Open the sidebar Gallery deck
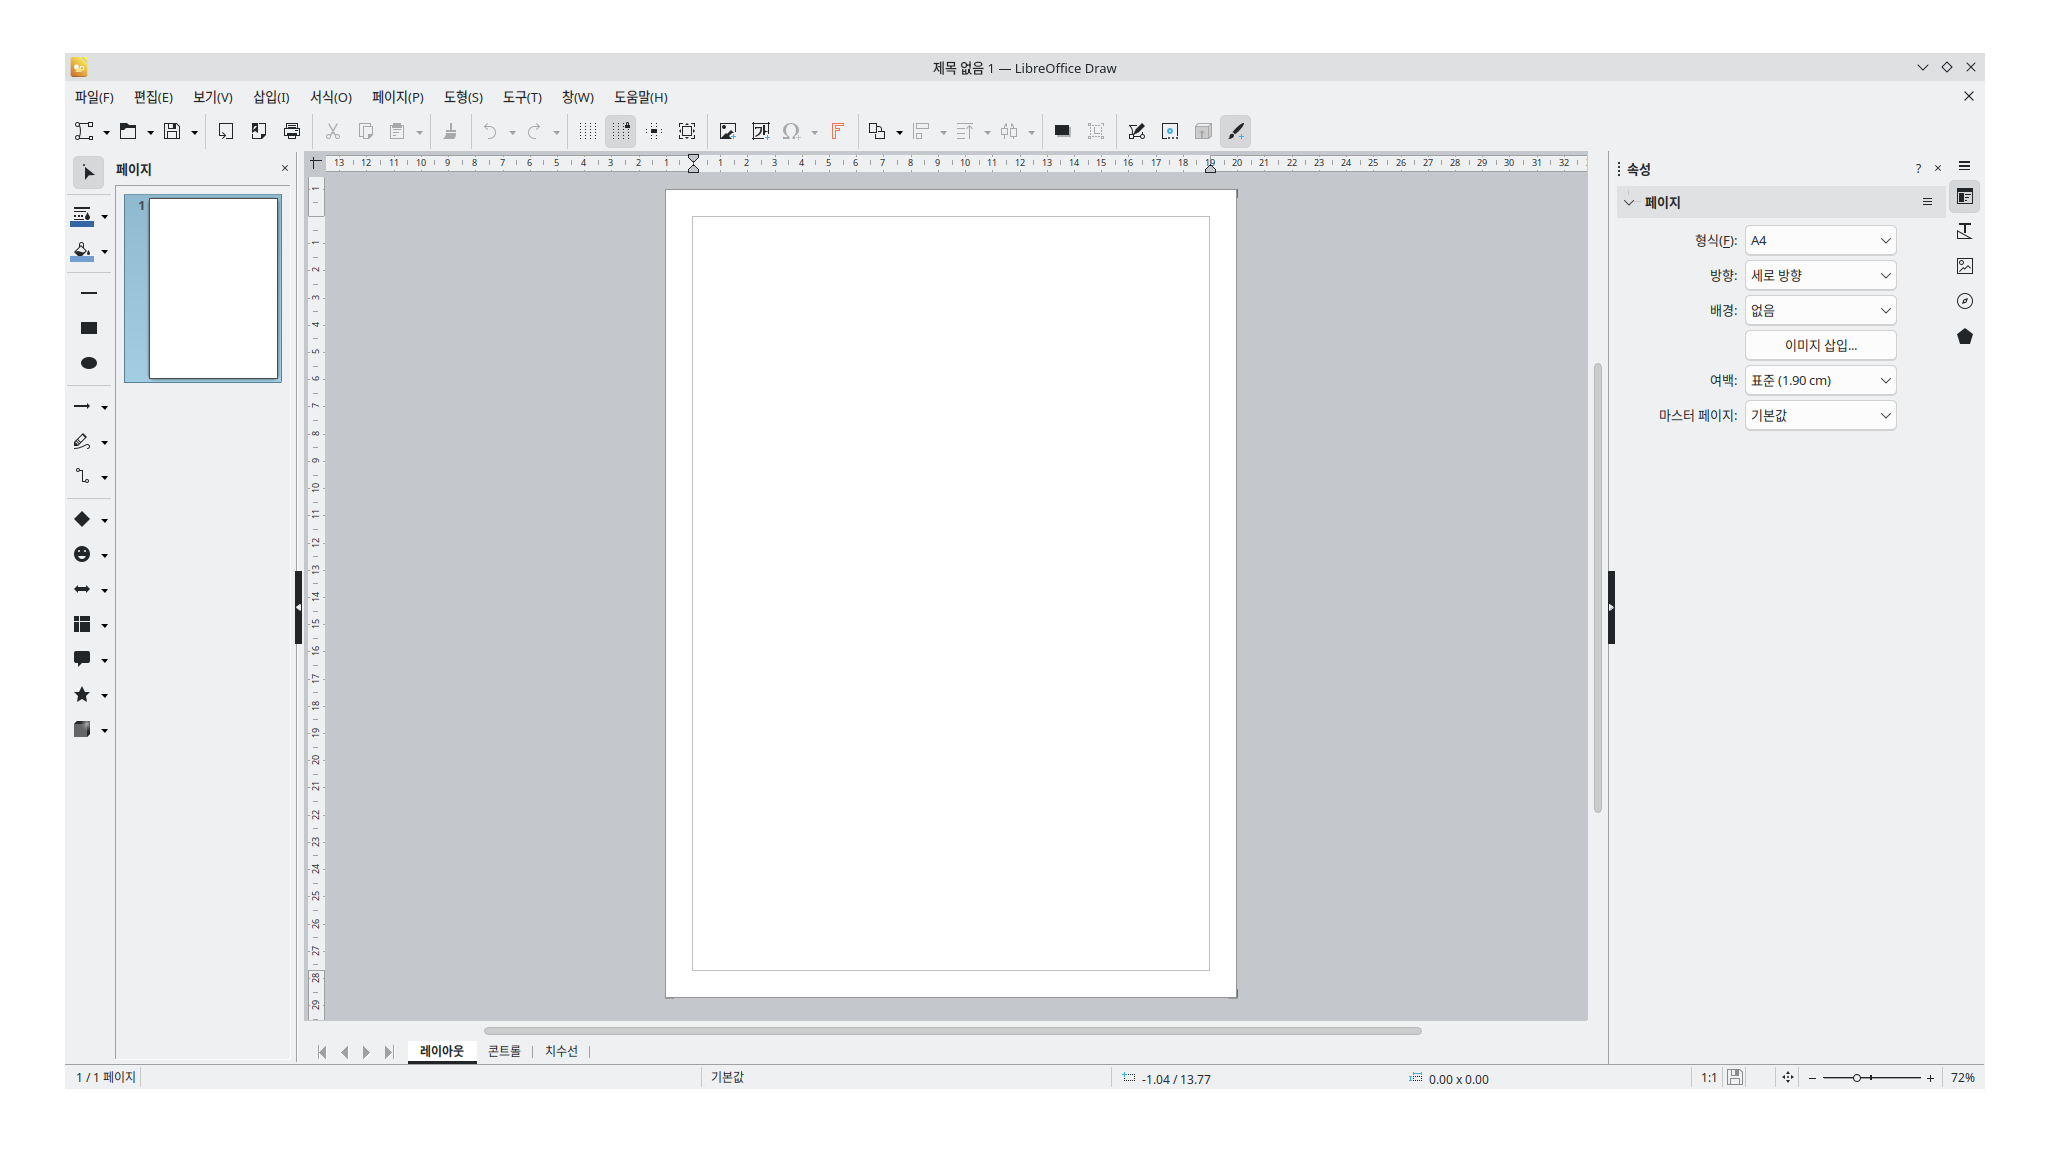The height and width of the screenshot is (1166, 2050). click(x=1965, y=266)
